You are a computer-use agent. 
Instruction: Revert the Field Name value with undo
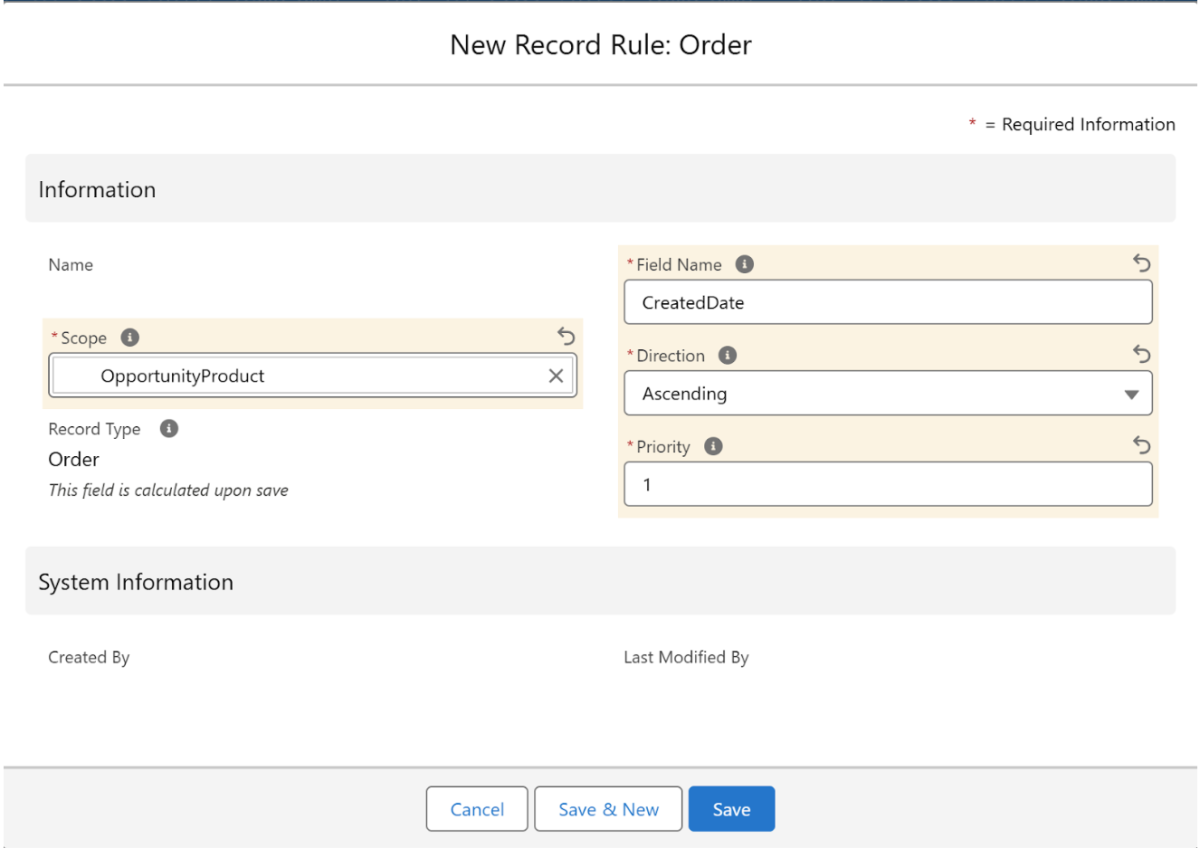[x=1141, y=263]
